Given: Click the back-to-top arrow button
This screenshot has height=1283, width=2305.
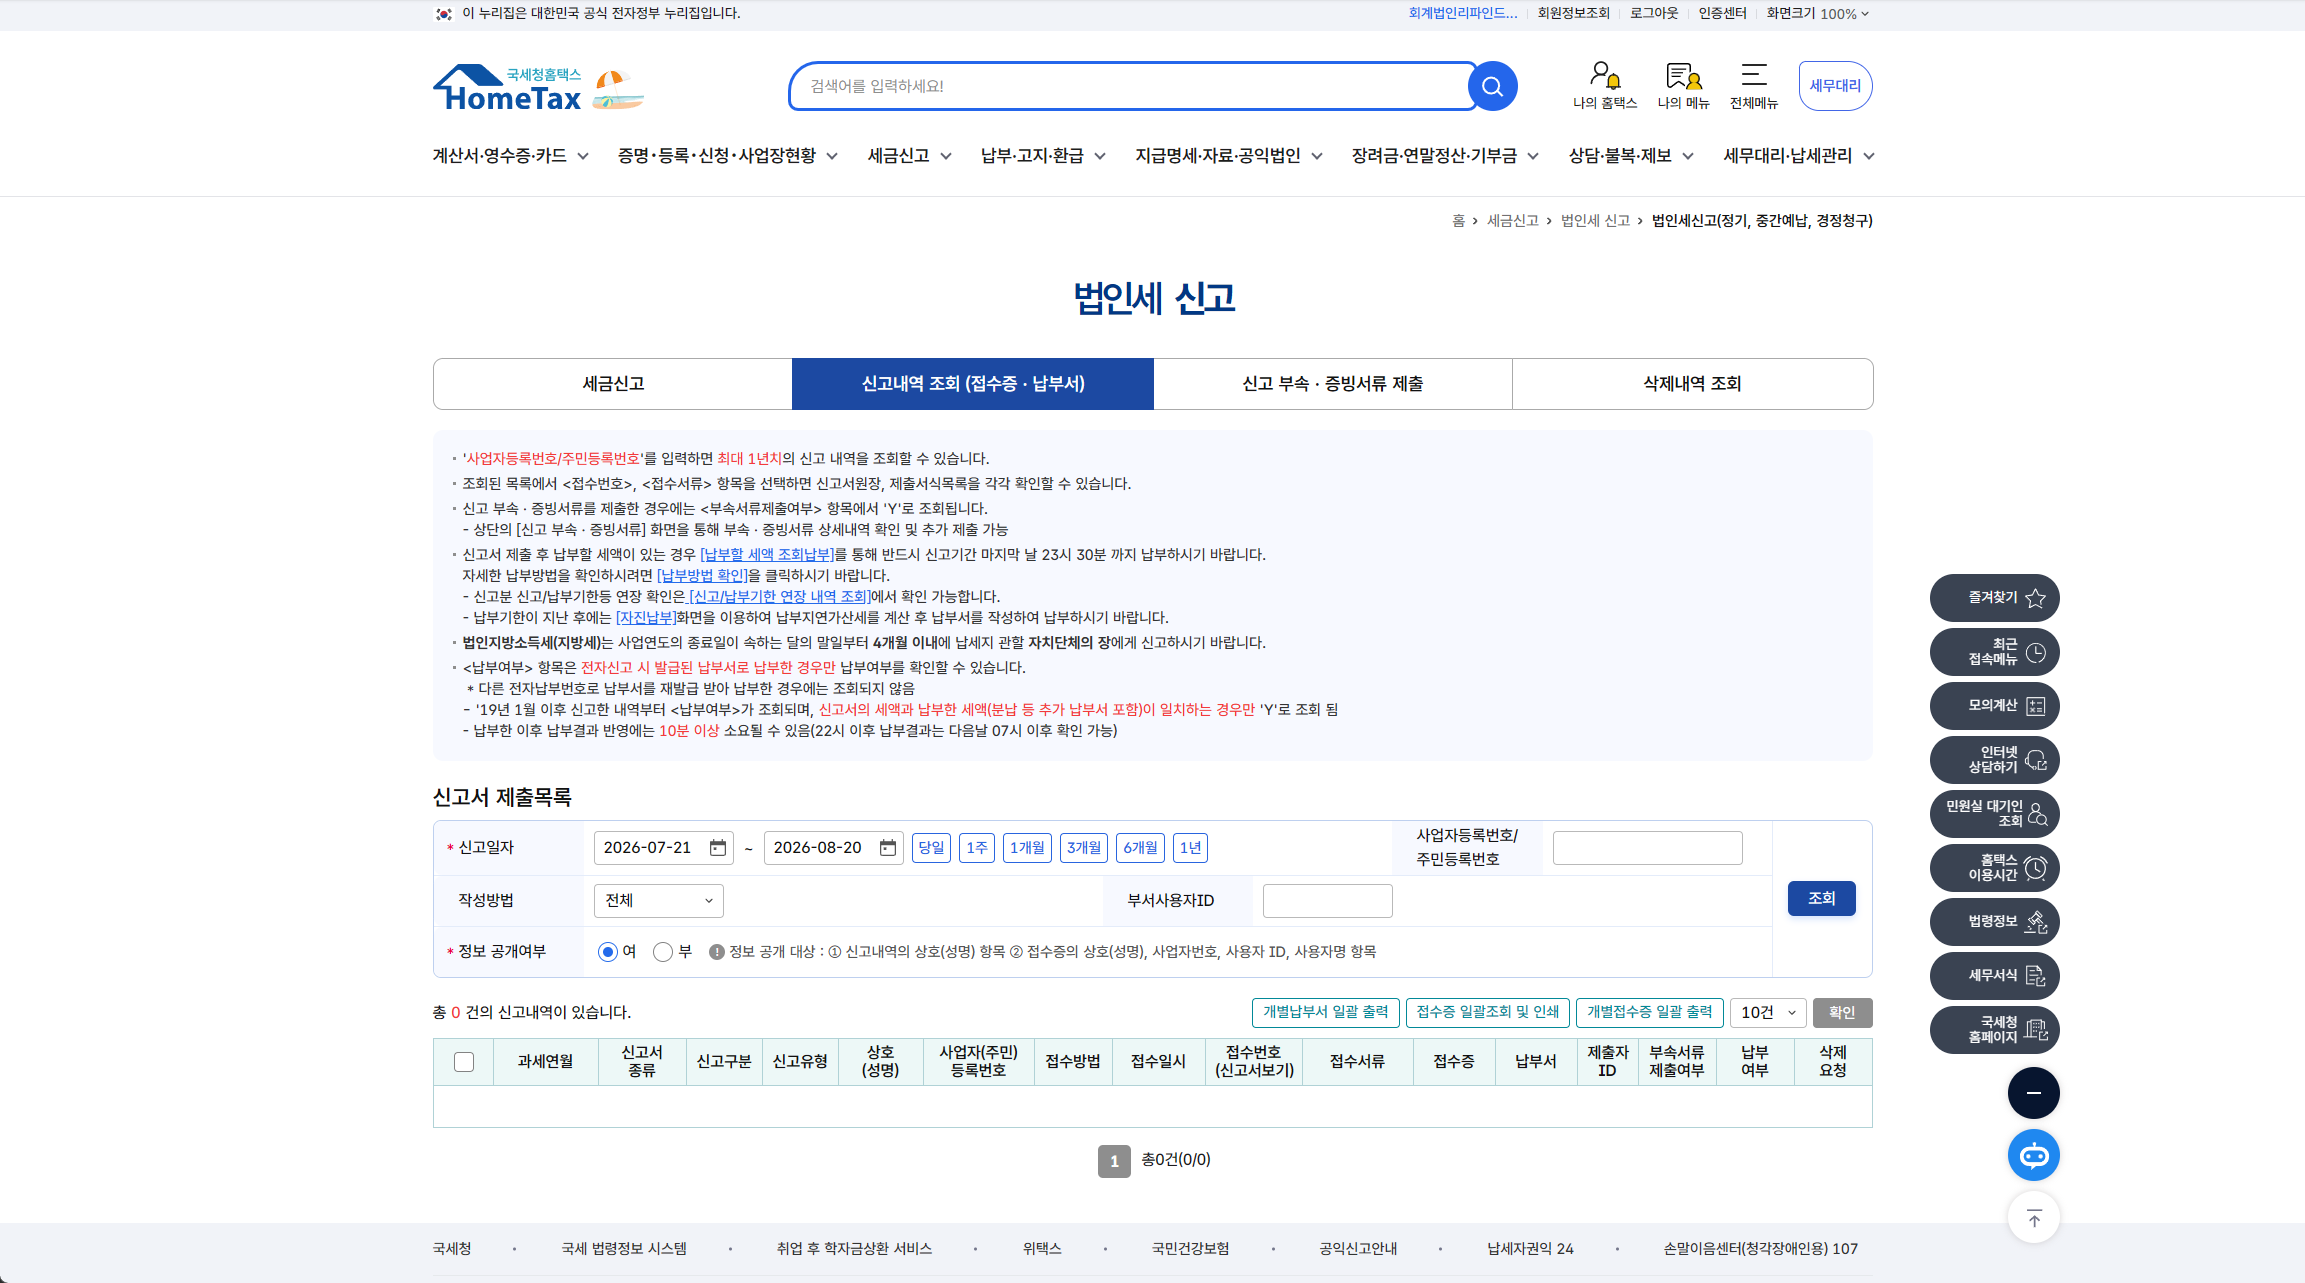Looking at the screenshot, I should [2033, 1218].
